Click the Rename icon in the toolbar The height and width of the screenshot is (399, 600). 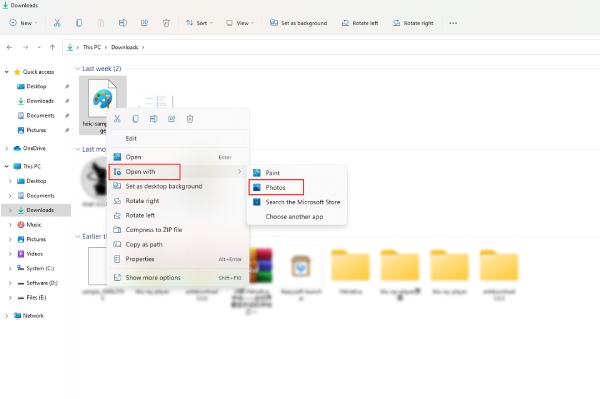pyautogui.click(x=122, y=23)
